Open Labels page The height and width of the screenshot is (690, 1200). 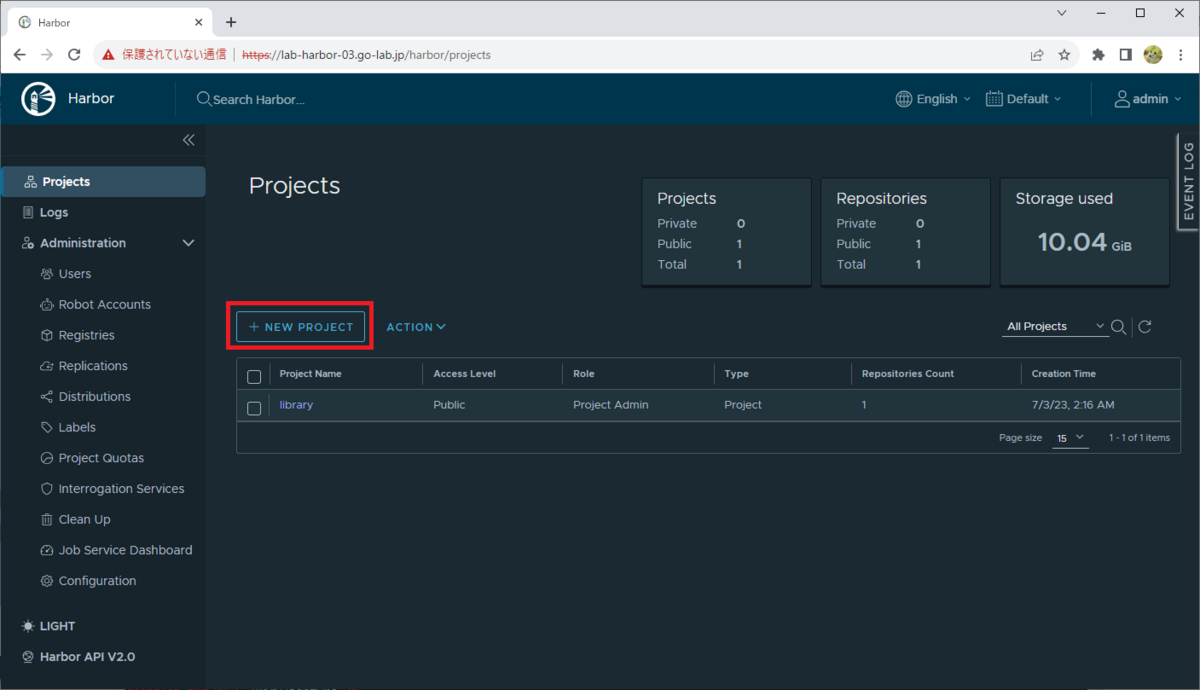[x=77, y=427]
